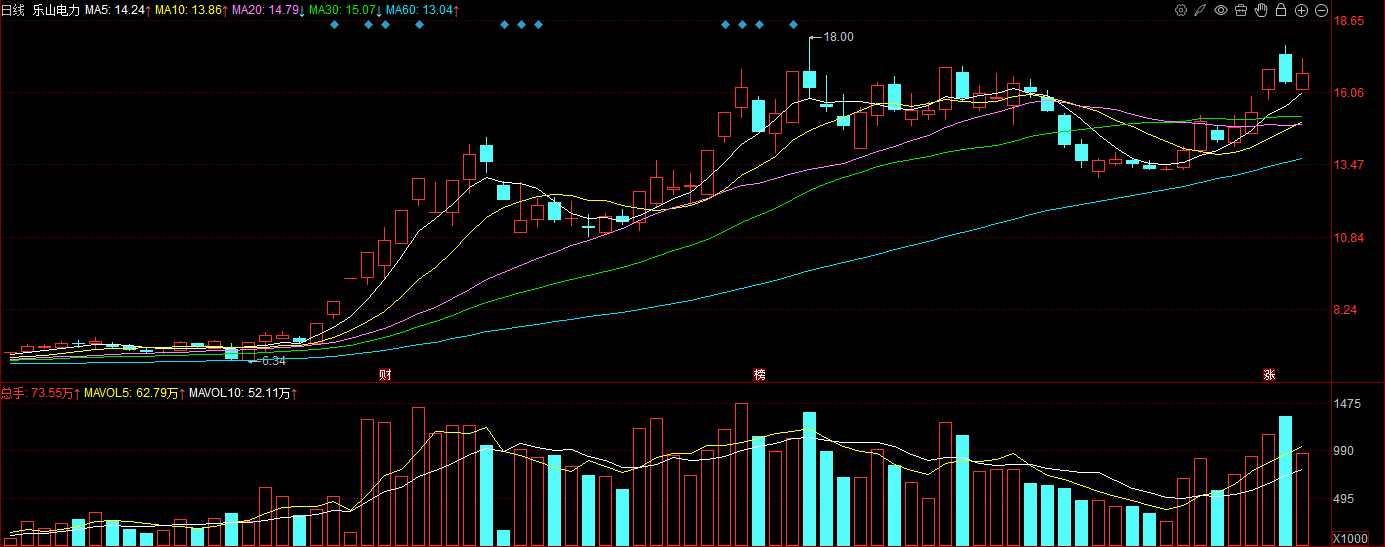The width and height of the screenshot is (1385, 547).
Task: Click the X1000 volume unit label
Action: pyautogui.click(x=1350, y=539)
